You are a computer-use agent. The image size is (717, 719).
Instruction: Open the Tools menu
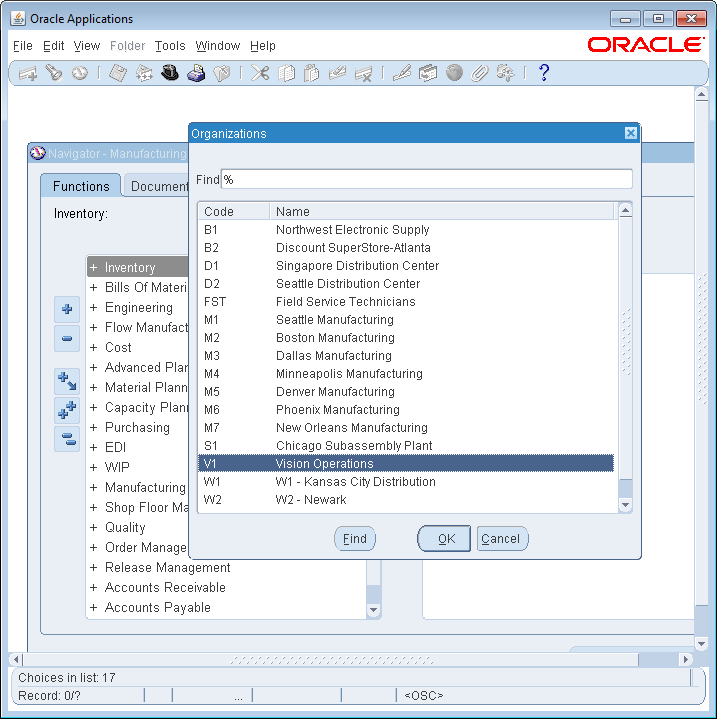pos(170,46)
